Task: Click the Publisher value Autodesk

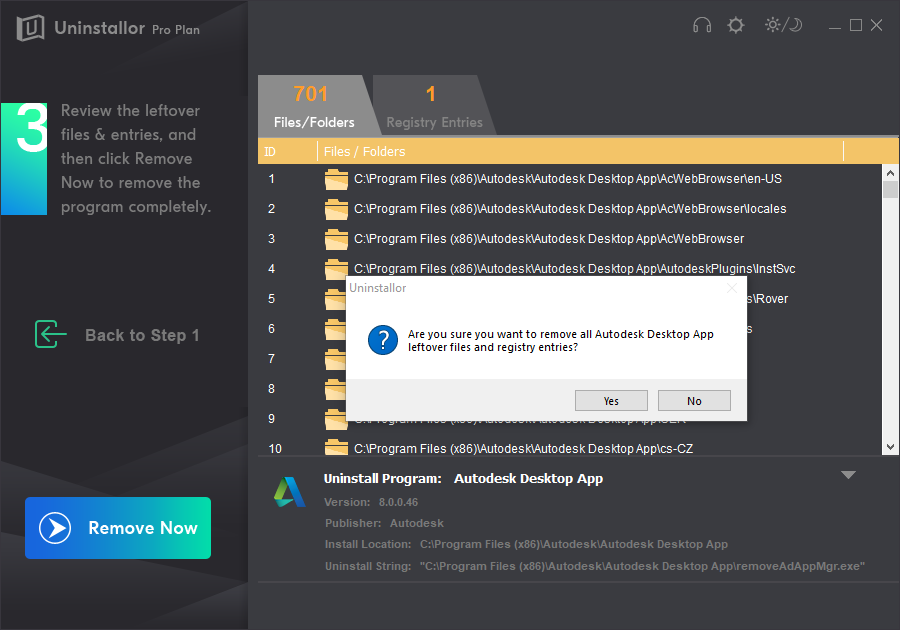Action: point(417,523)
